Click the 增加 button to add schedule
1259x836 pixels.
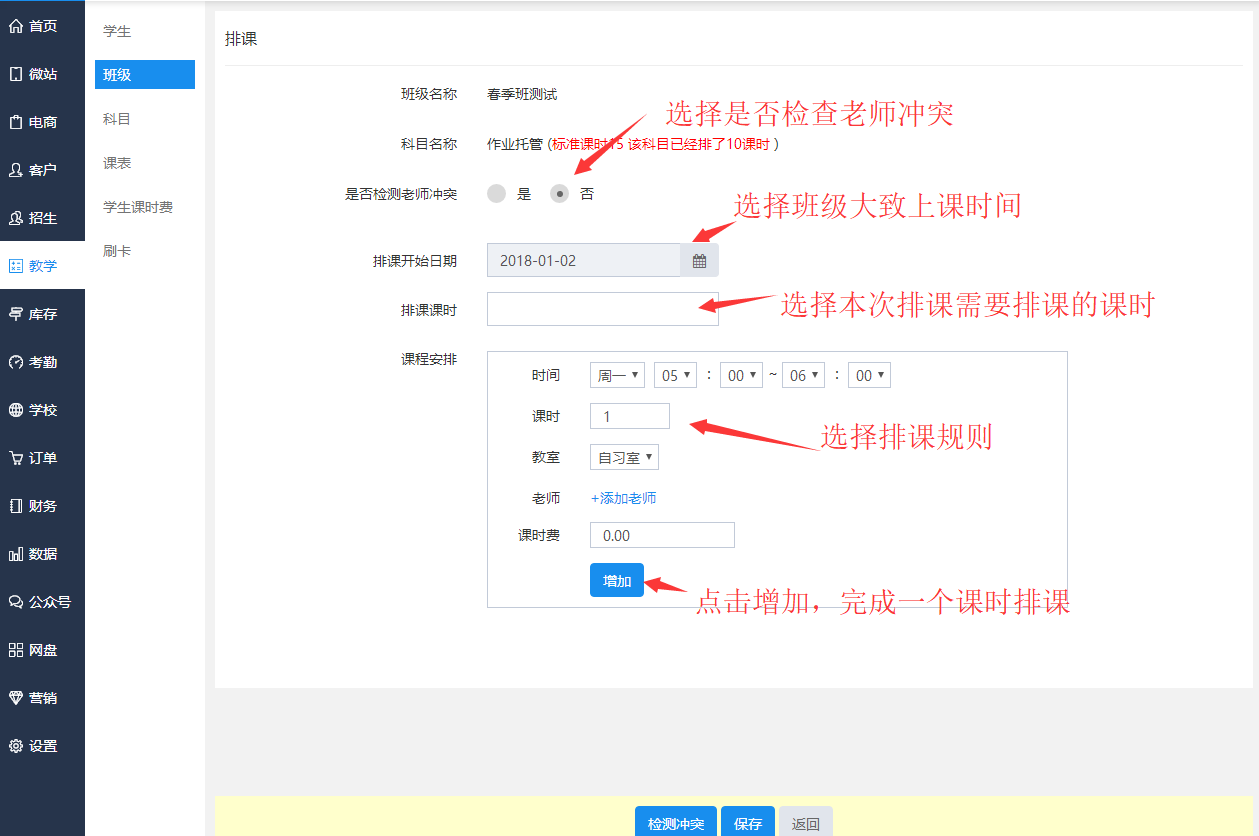[616, 579]
